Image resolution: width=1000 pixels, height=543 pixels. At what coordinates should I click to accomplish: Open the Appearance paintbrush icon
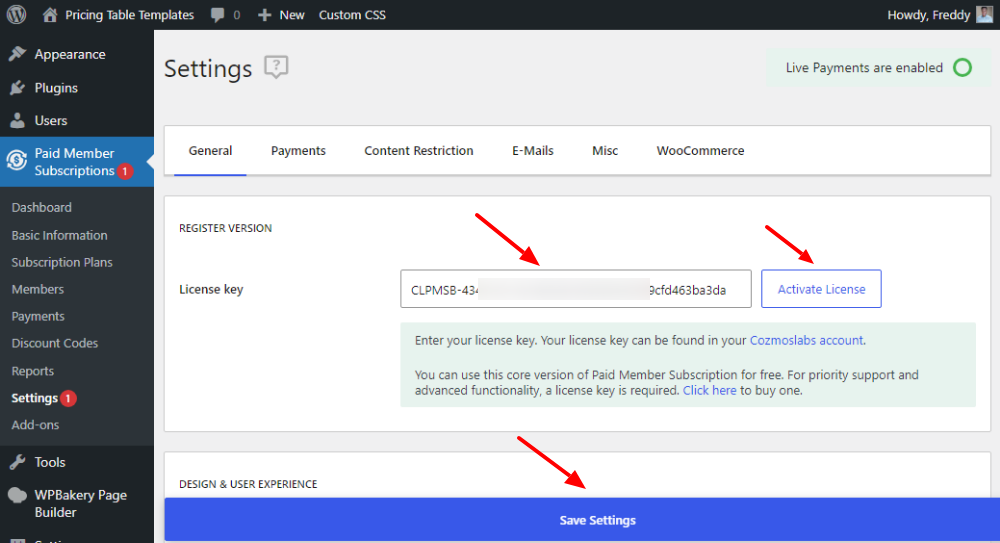17,54
